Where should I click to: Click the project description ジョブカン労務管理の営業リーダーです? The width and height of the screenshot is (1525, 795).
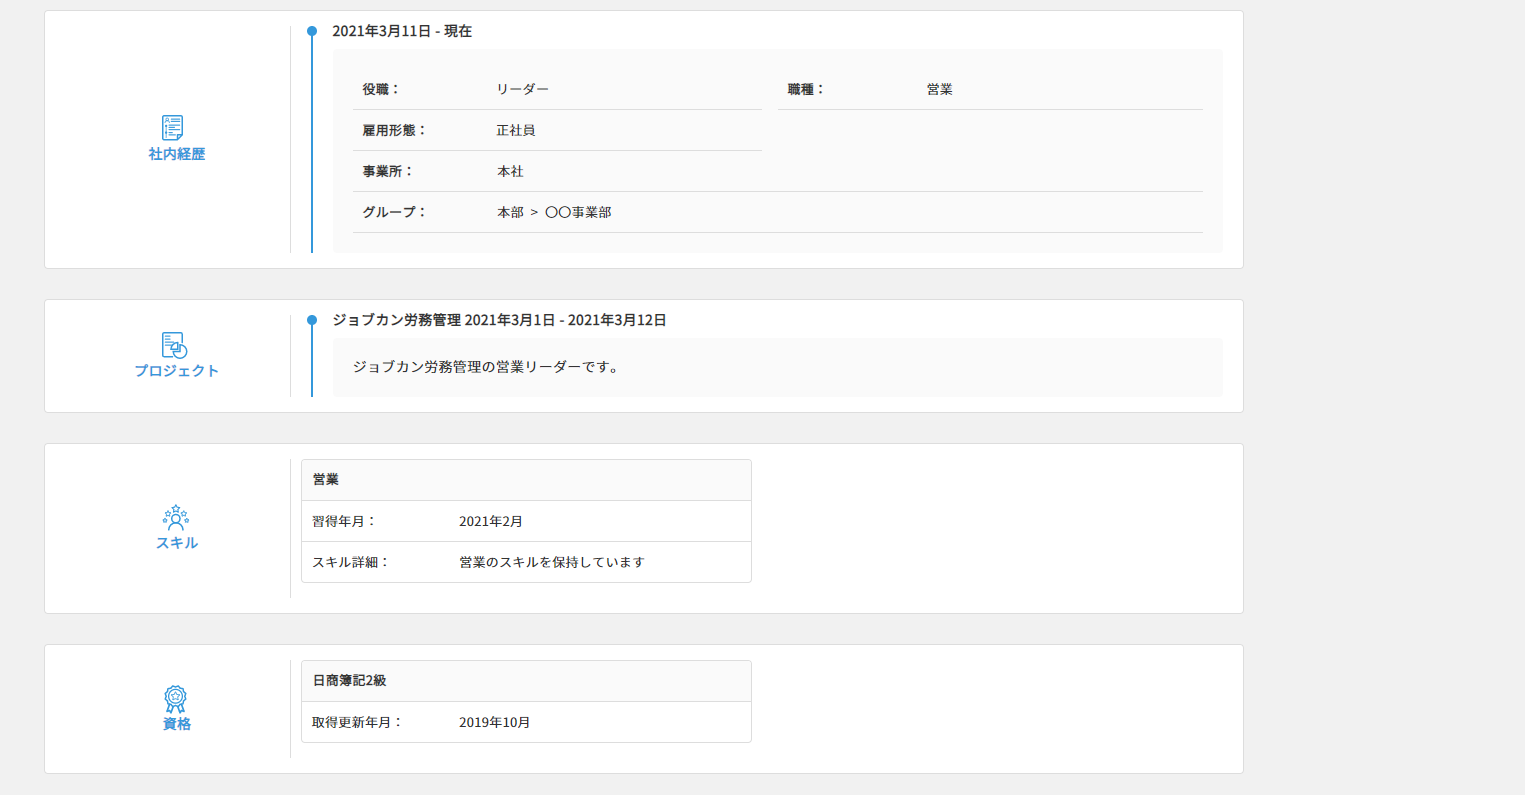[487, 367]
